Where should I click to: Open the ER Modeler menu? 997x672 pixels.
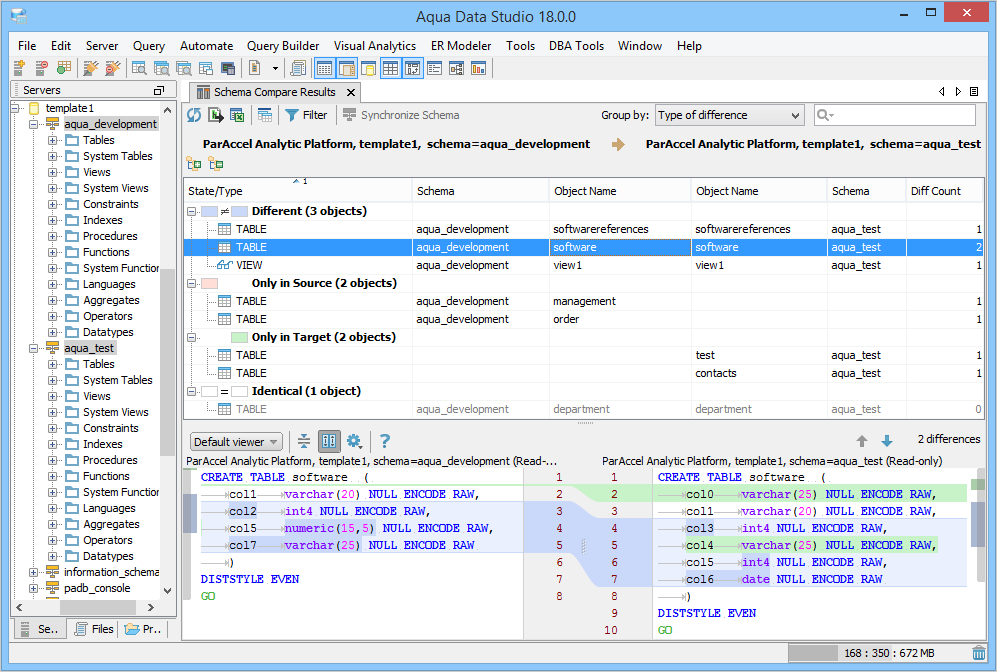tap(461, 46)
